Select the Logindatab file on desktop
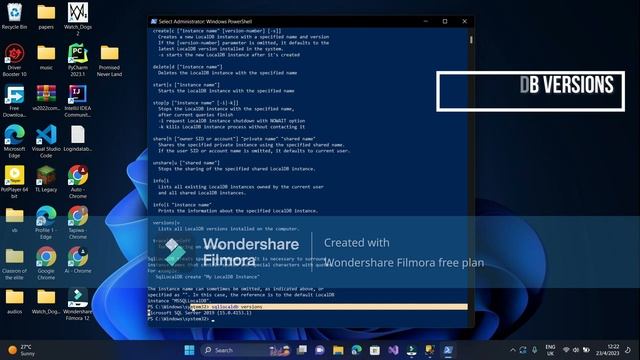 click(x=78, y=139)
